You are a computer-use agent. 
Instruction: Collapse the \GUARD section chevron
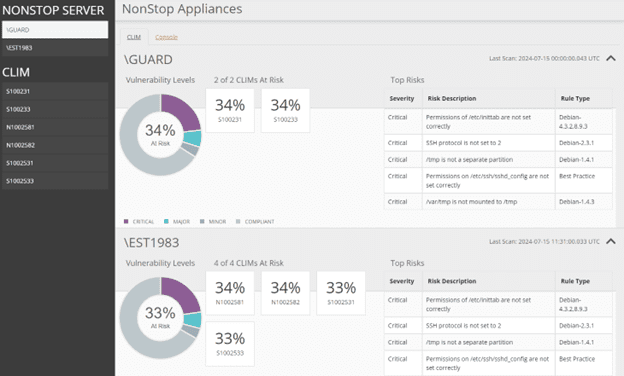click(611, 58)
